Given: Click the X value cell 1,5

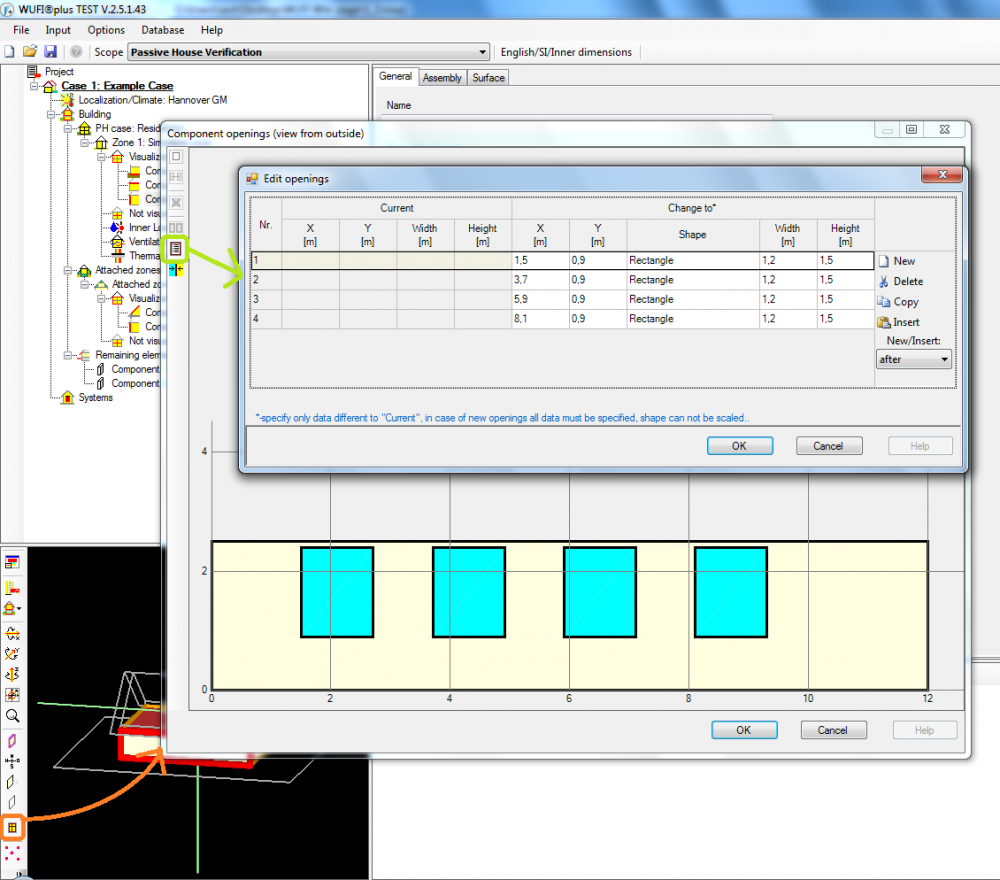Looking at the screenshot, I should [x=540, y=261].
